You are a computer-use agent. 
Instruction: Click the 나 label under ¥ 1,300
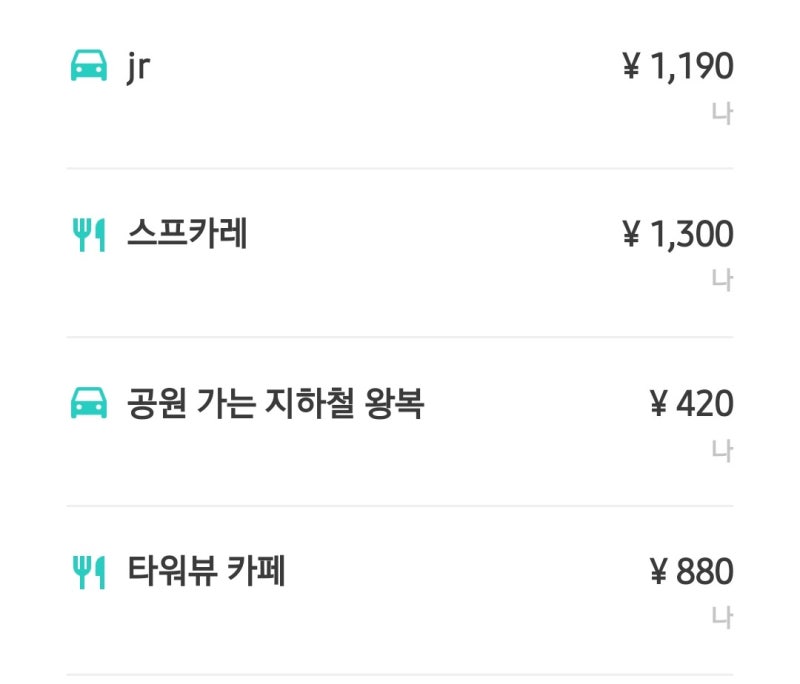click(x=722, y=280)
